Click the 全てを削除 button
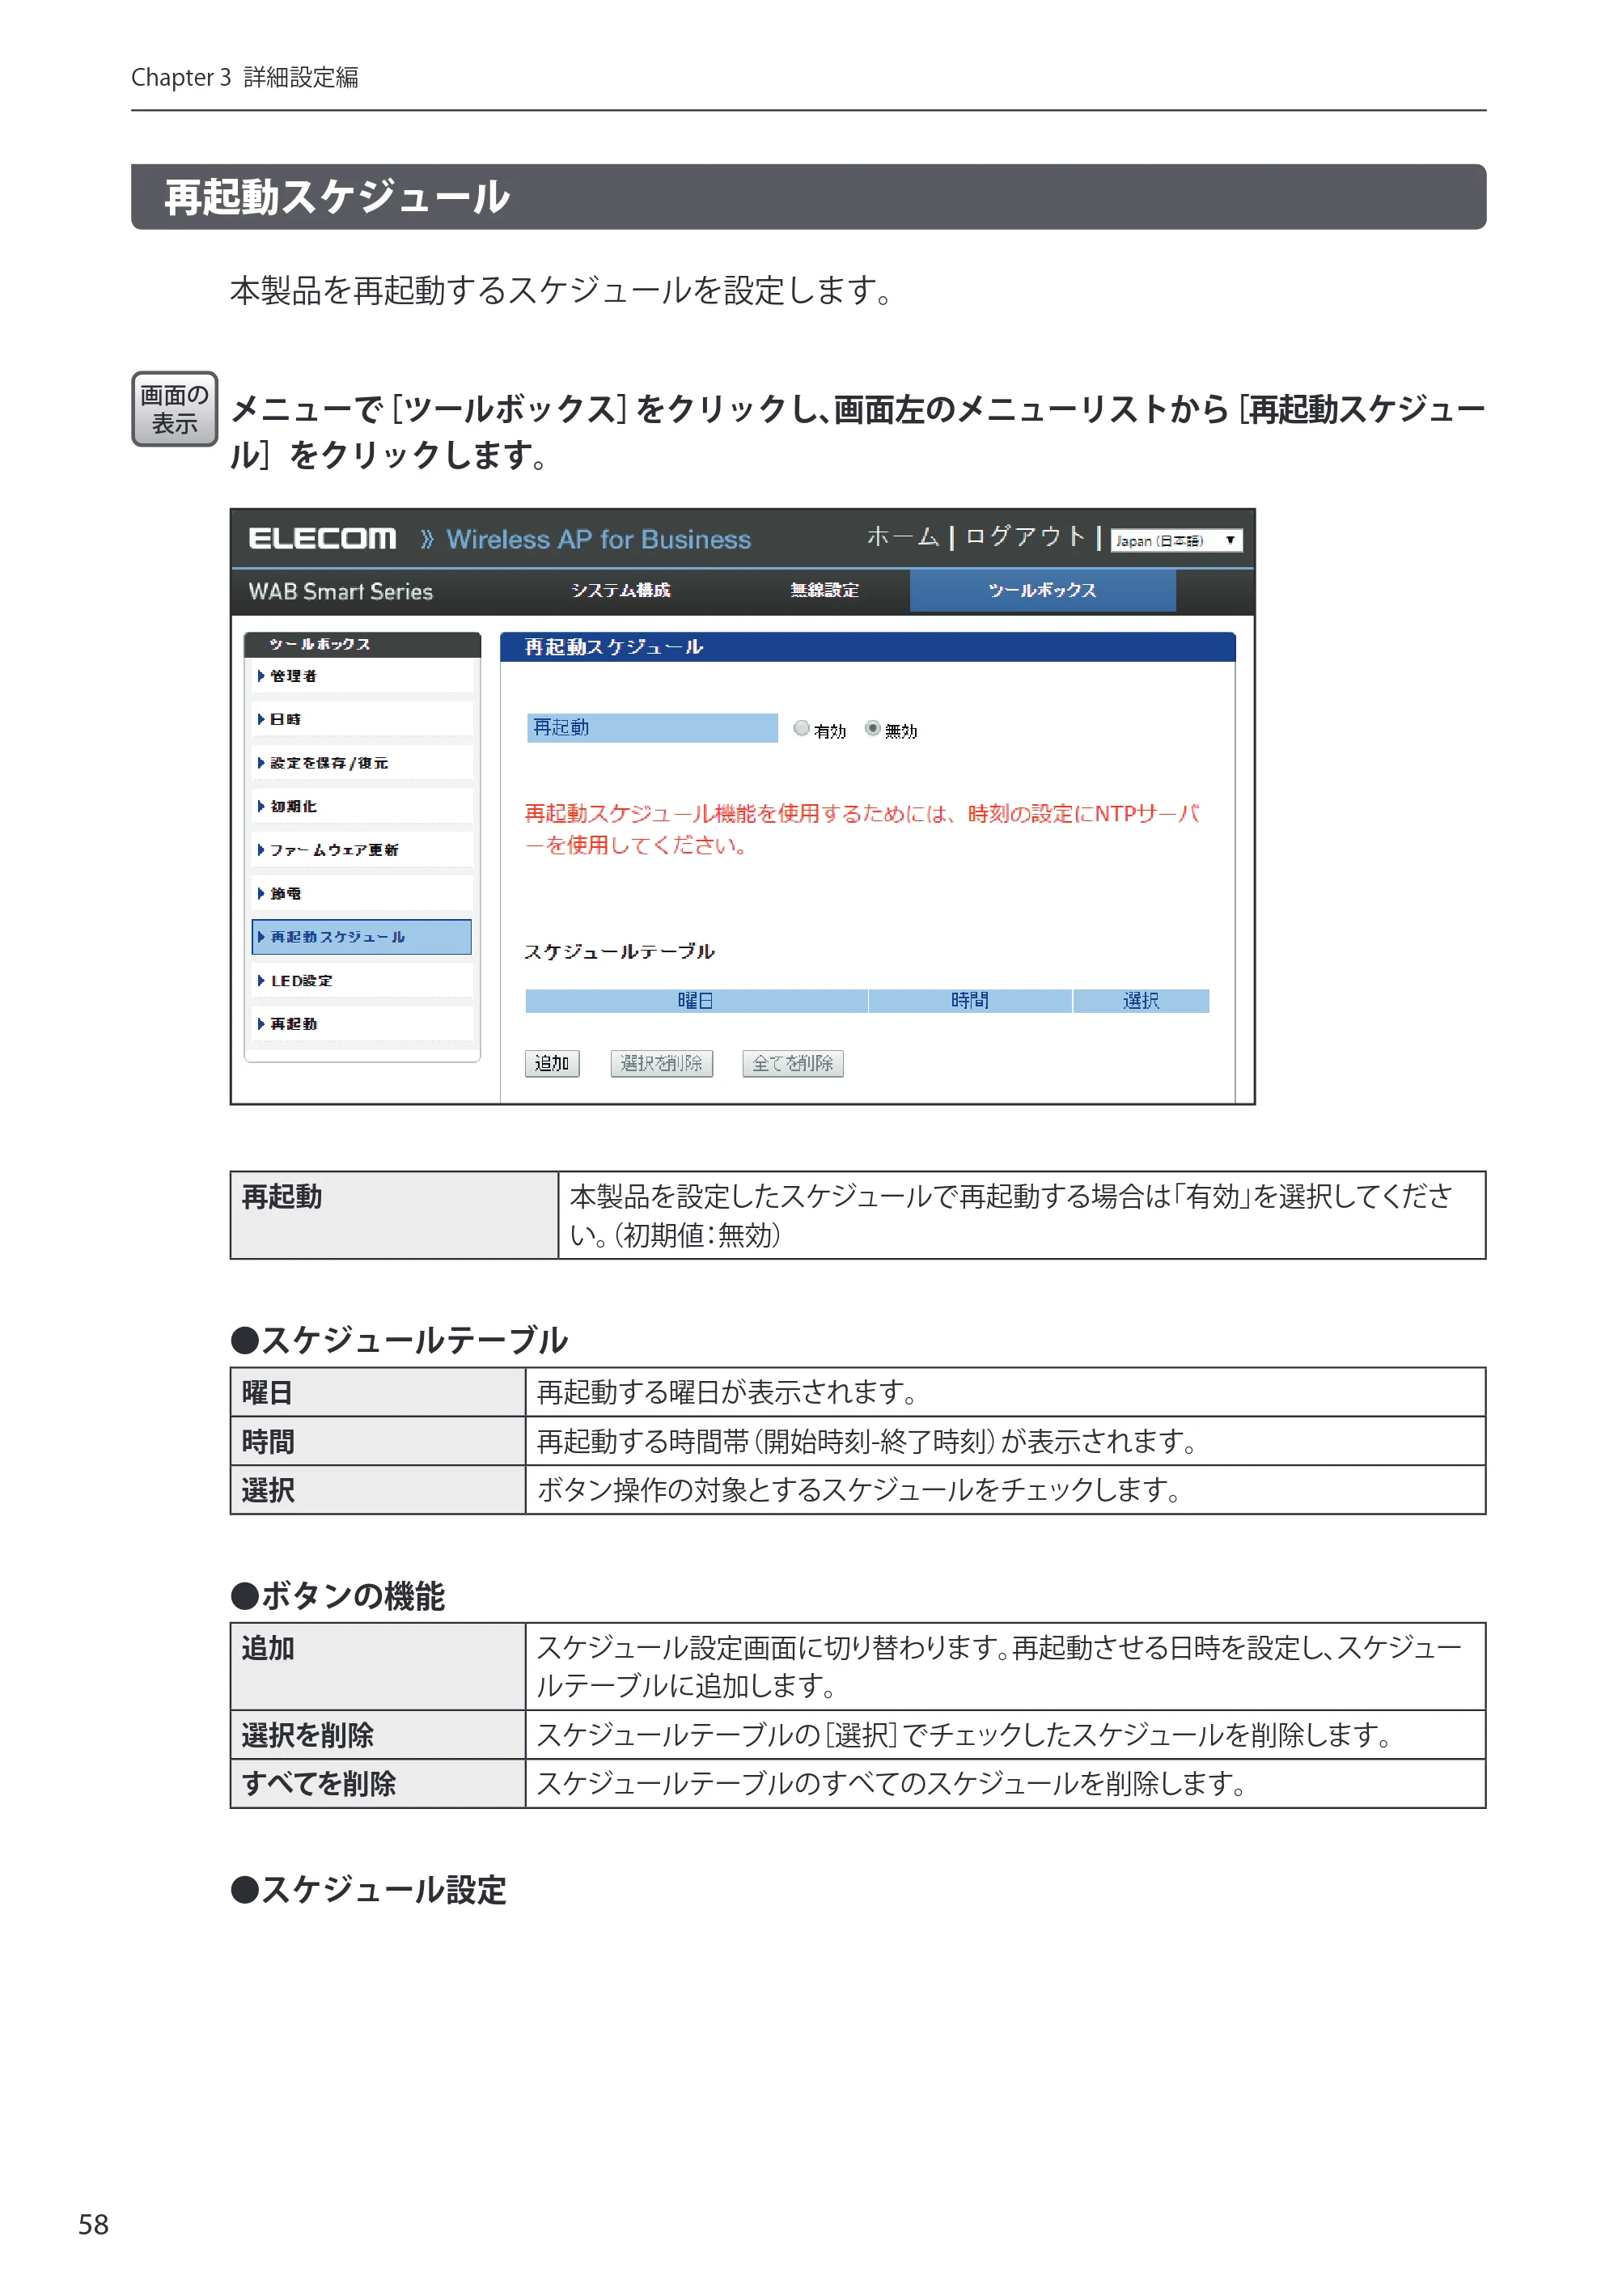Image resolution: width=1618 pixels, height=2296 pixels. (x=793, y=1063)
